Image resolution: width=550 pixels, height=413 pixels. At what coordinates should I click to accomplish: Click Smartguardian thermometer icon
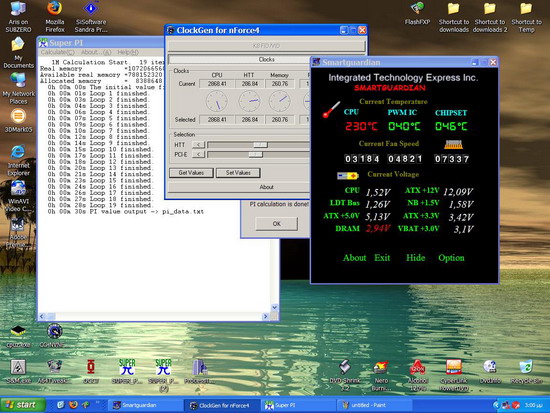[331, 109]
